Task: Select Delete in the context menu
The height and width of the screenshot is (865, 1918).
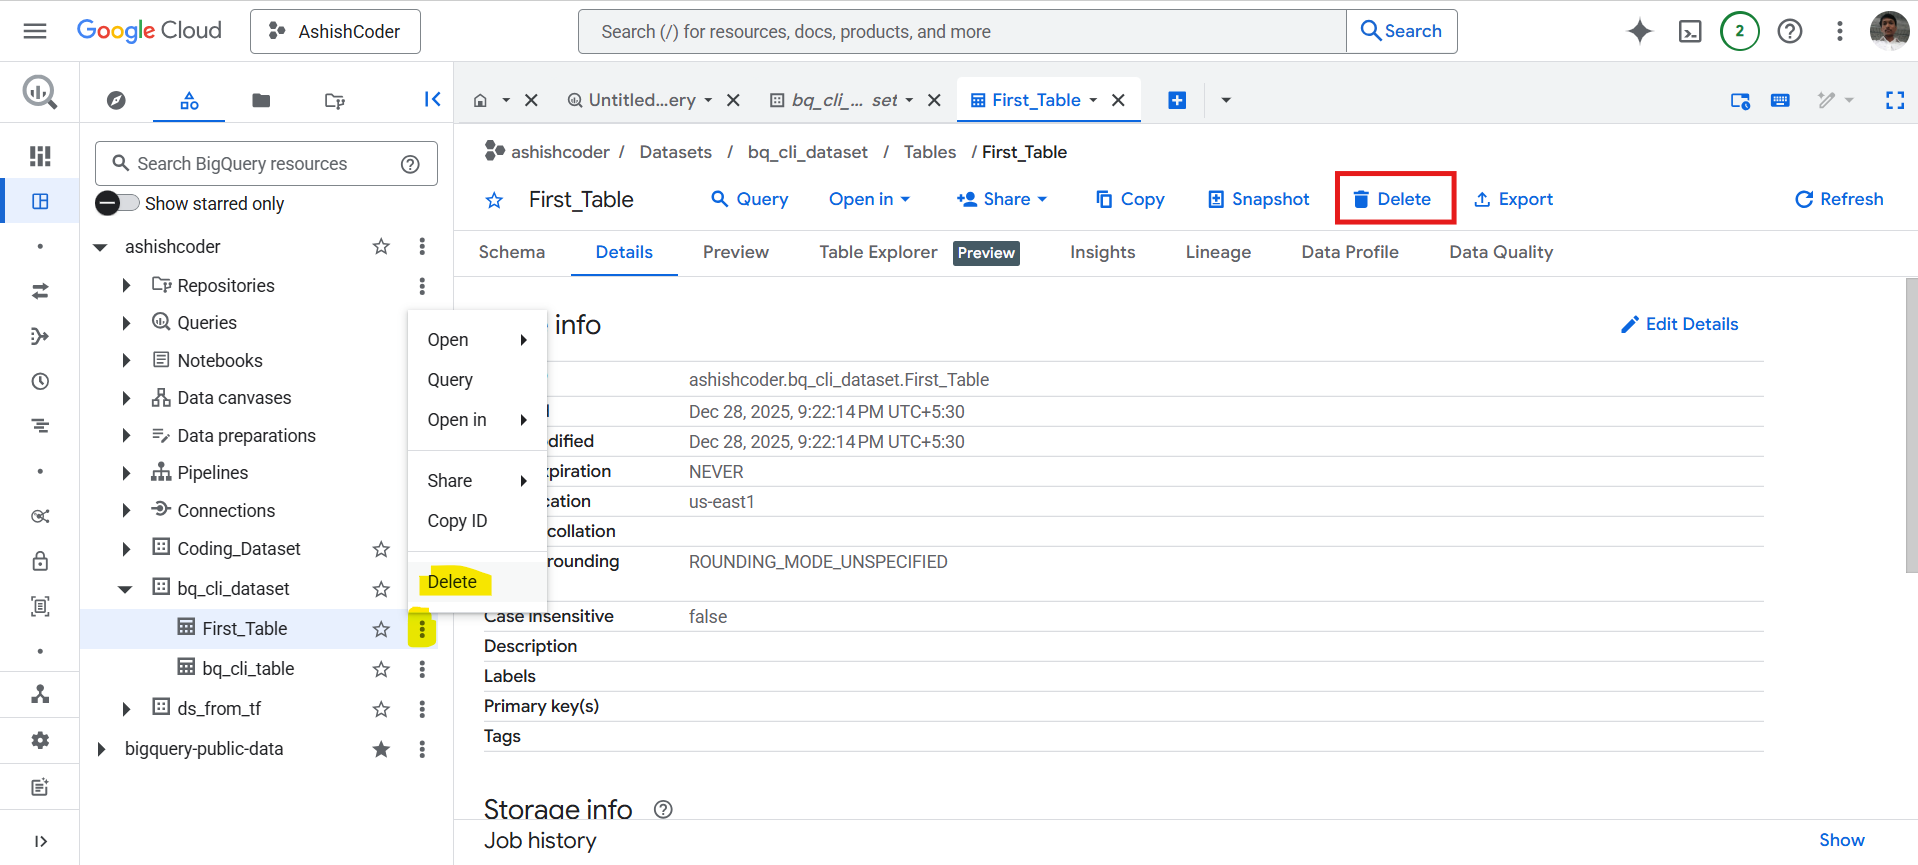Action: (x=477, y=582)
